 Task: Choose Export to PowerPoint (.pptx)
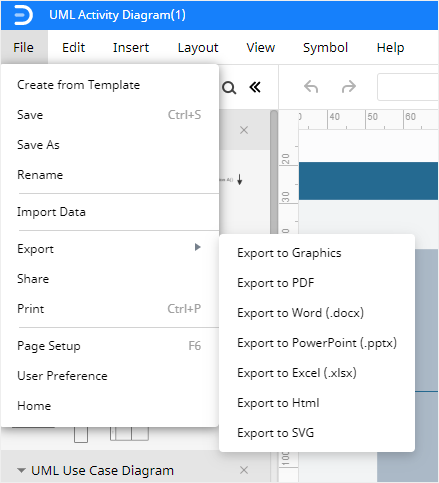pyautogui.click(x=317, y=343)
